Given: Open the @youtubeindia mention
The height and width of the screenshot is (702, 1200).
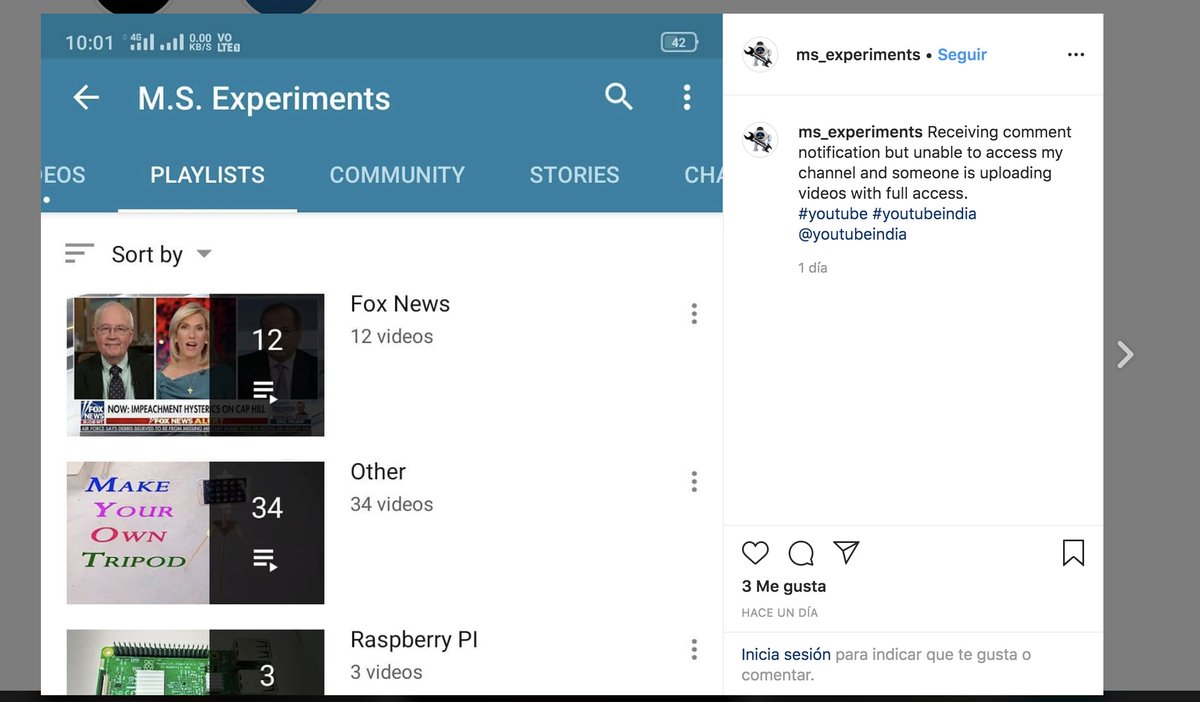Looking at the screenshot, I should pos(853,234).
